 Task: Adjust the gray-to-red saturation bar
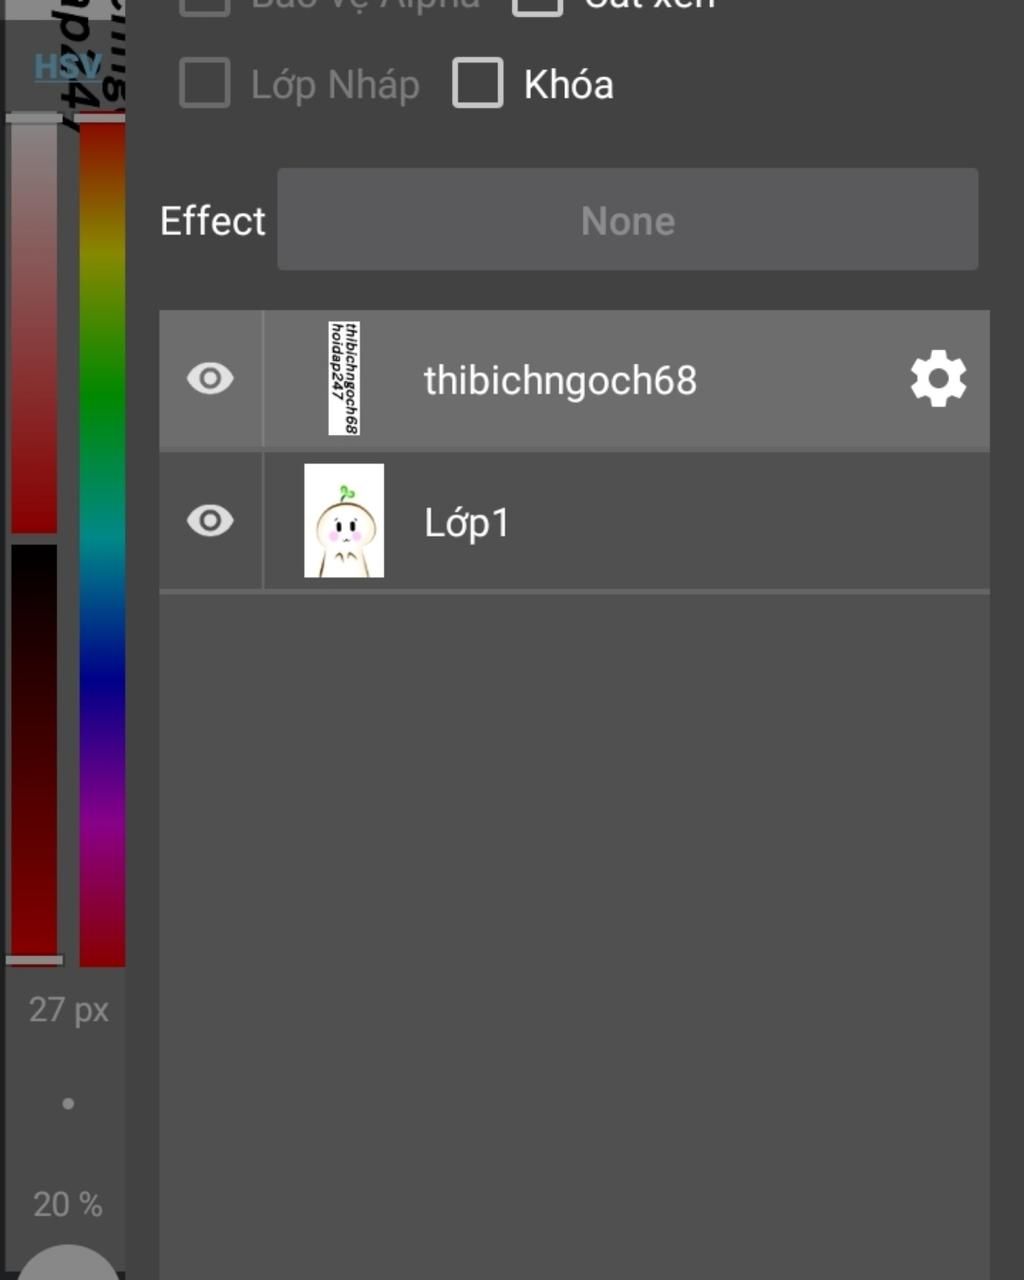[34, 325]
